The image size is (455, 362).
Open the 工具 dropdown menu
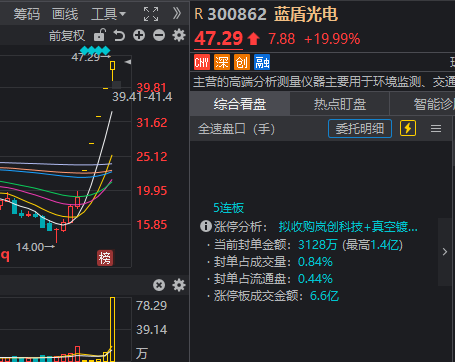pos(108,14)
